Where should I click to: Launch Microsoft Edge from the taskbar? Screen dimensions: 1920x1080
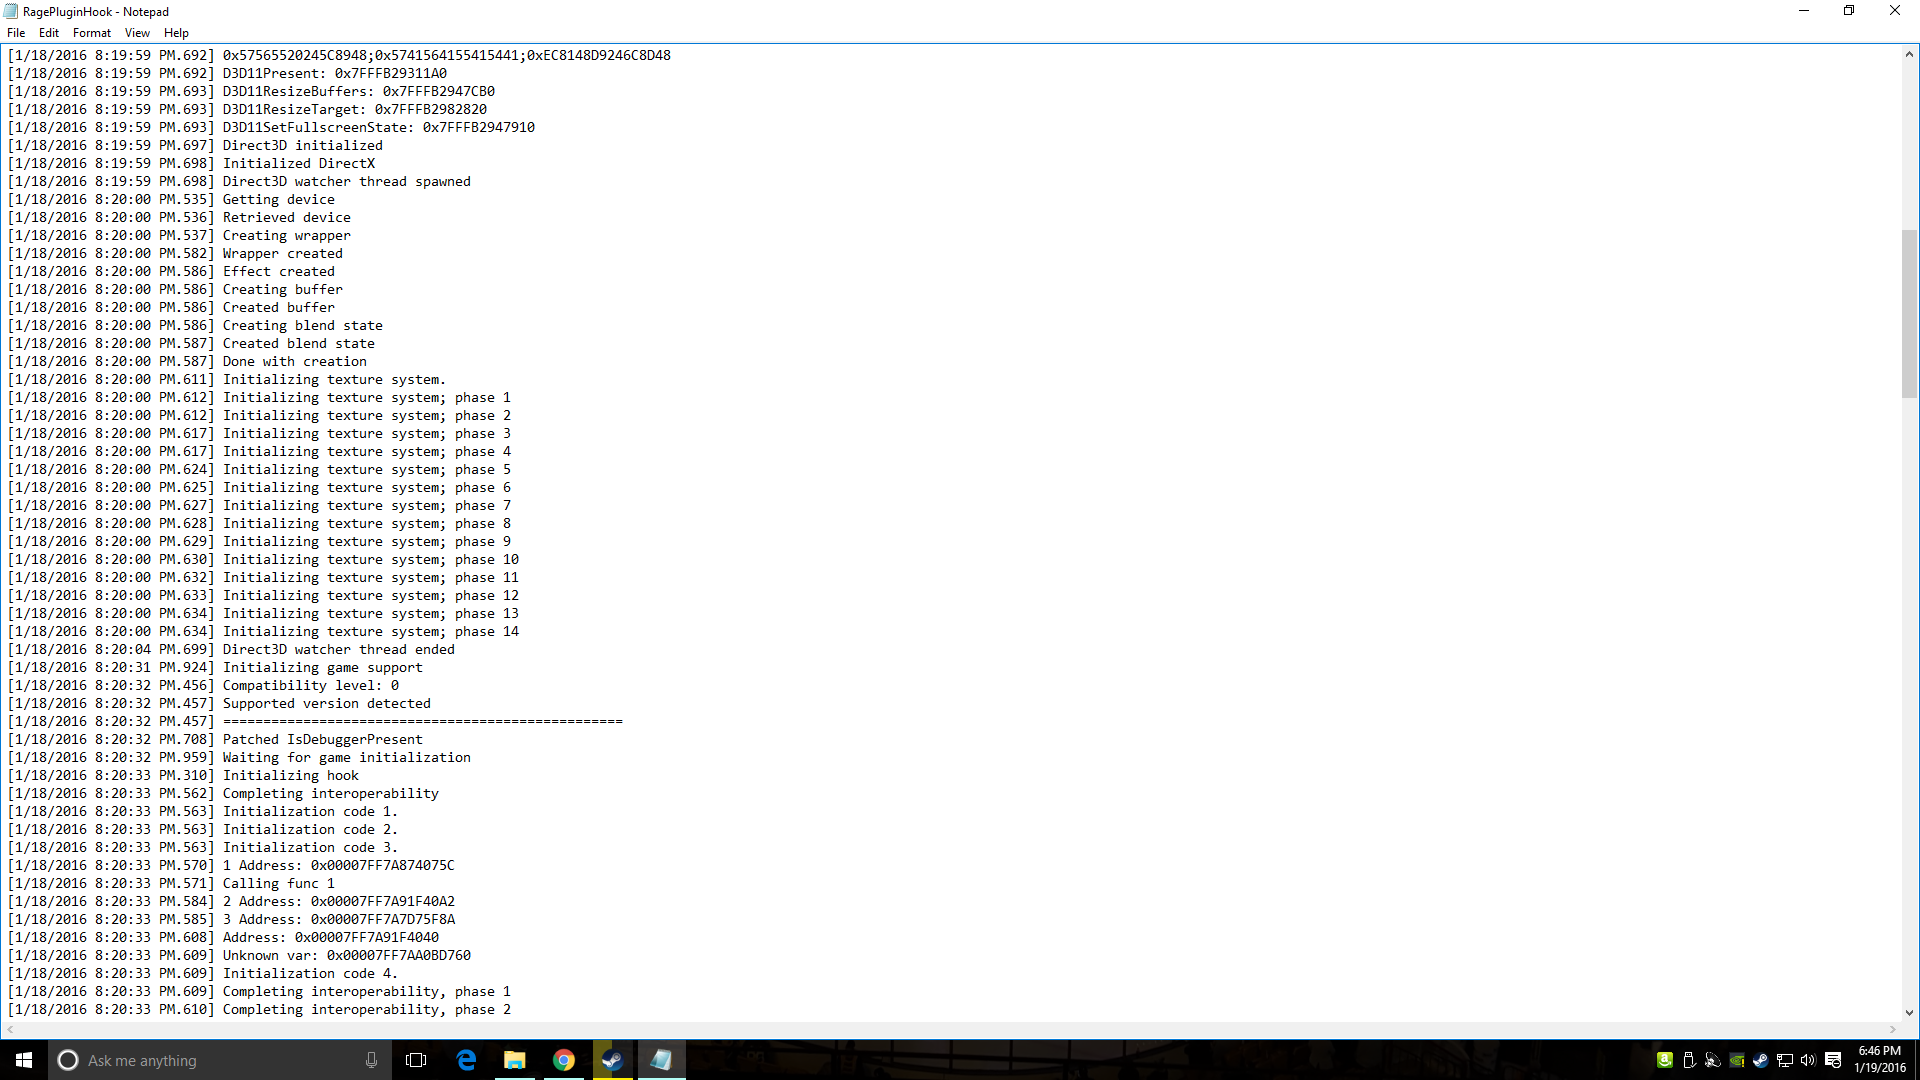point(466,1060)
